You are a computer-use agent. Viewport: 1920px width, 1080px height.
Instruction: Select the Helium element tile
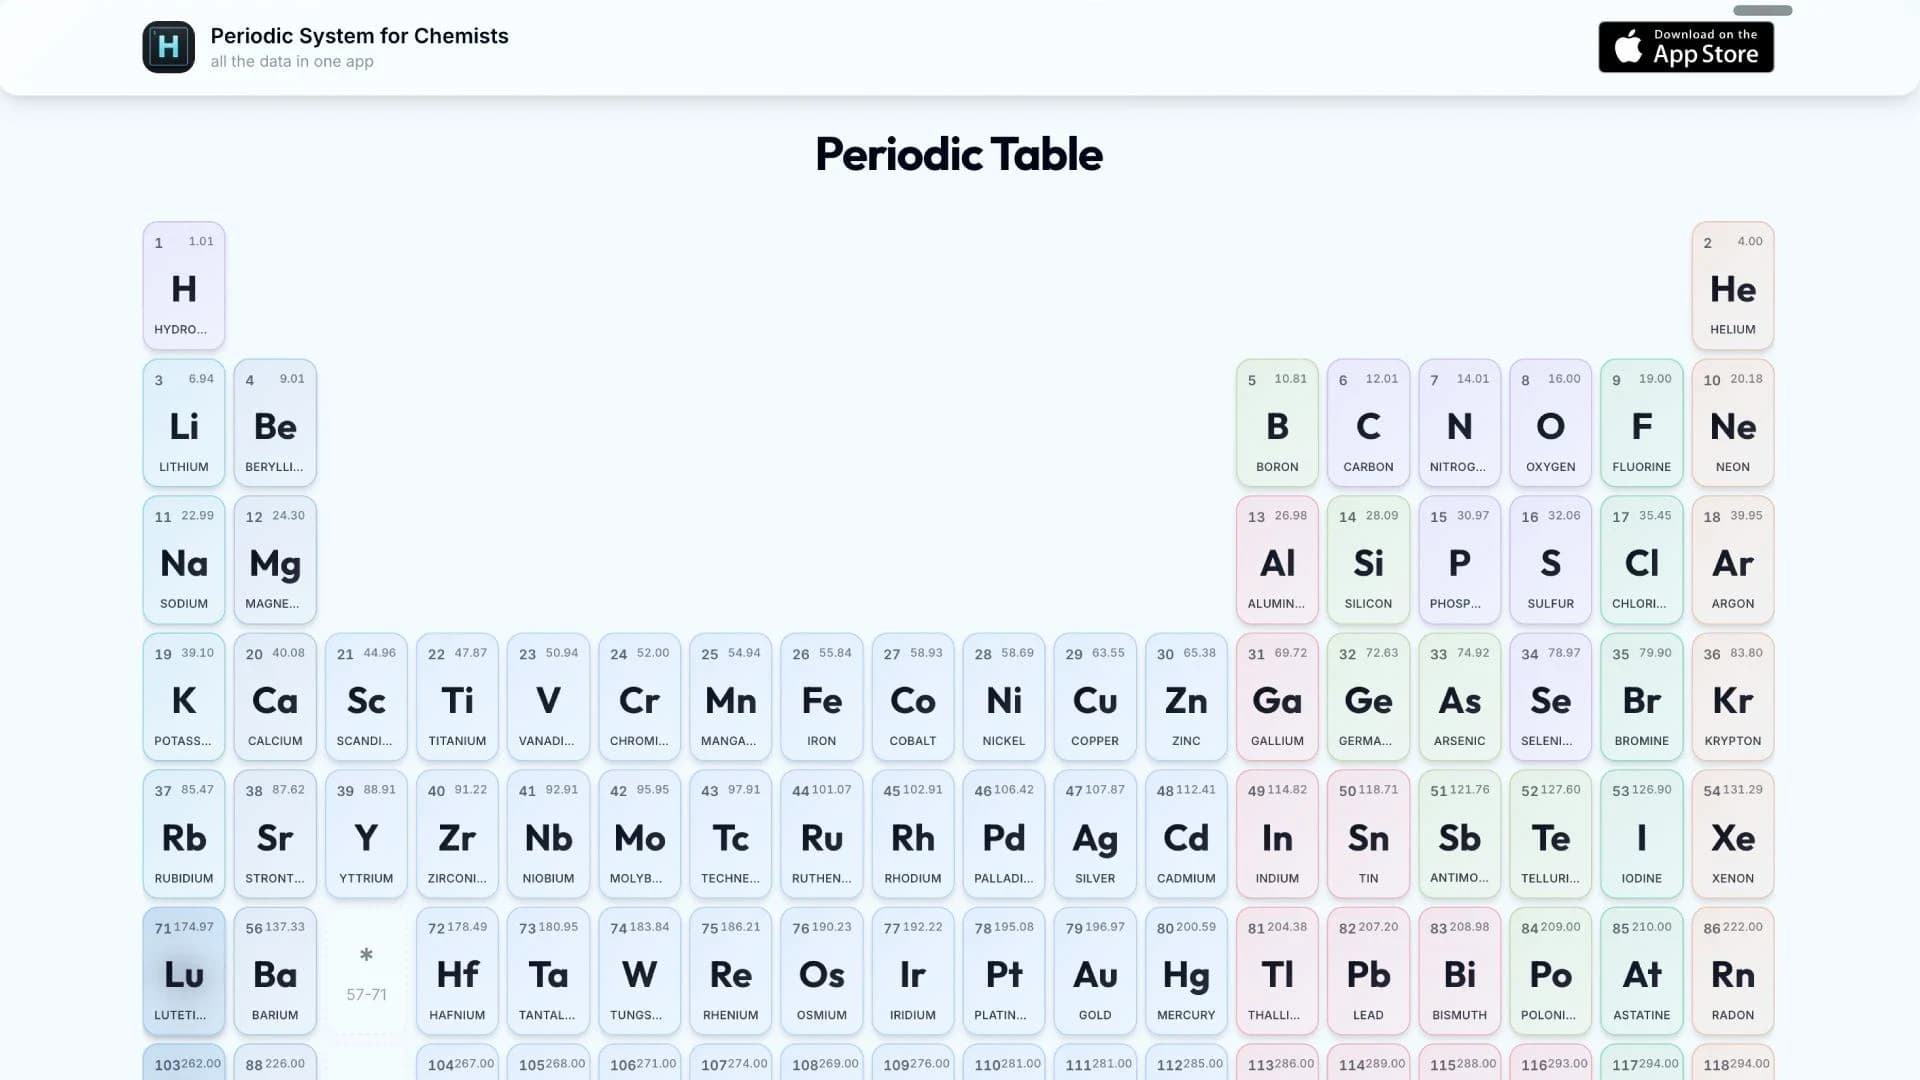coord(1733,287)
